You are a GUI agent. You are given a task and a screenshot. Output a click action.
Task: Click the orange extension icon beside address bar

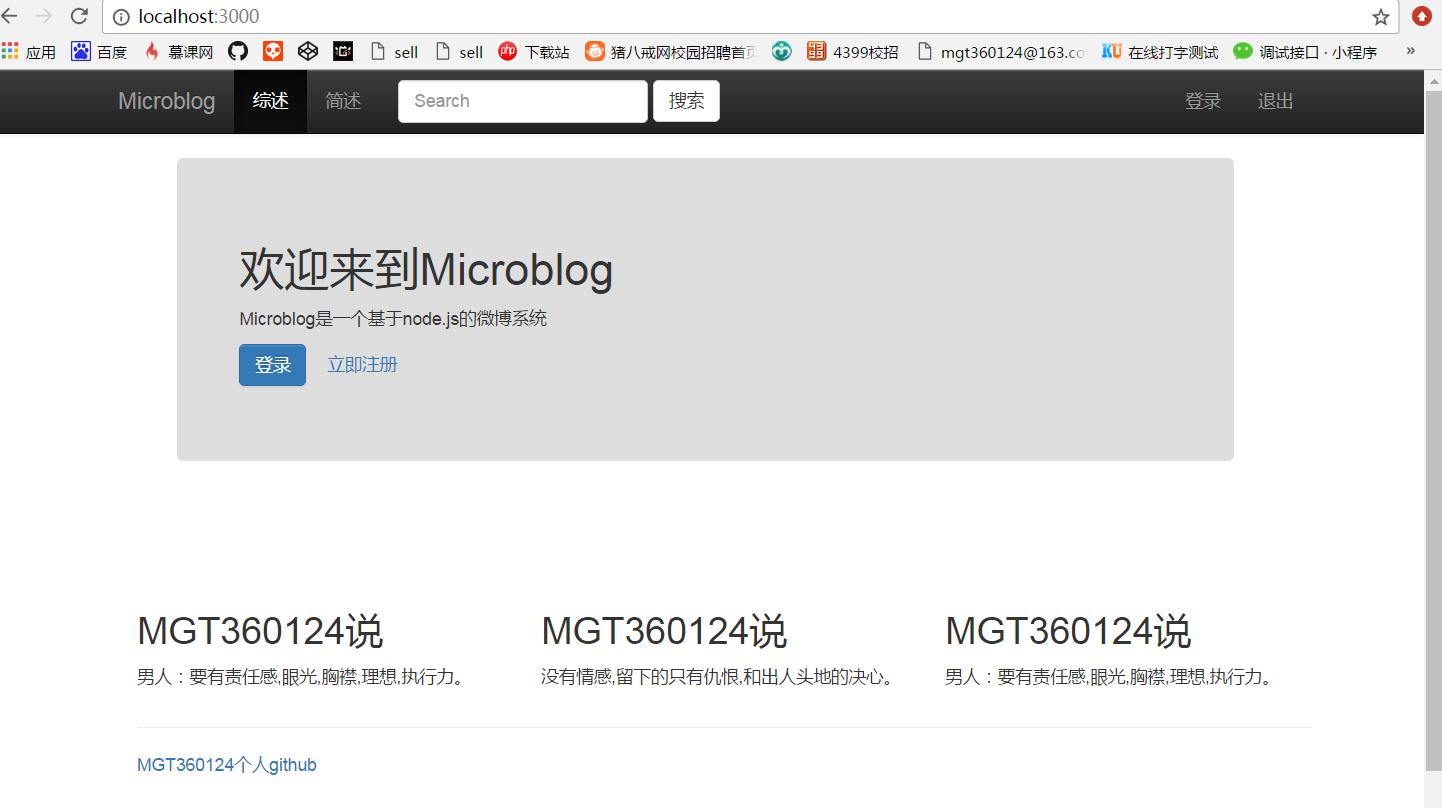(x=1422, y=16)
